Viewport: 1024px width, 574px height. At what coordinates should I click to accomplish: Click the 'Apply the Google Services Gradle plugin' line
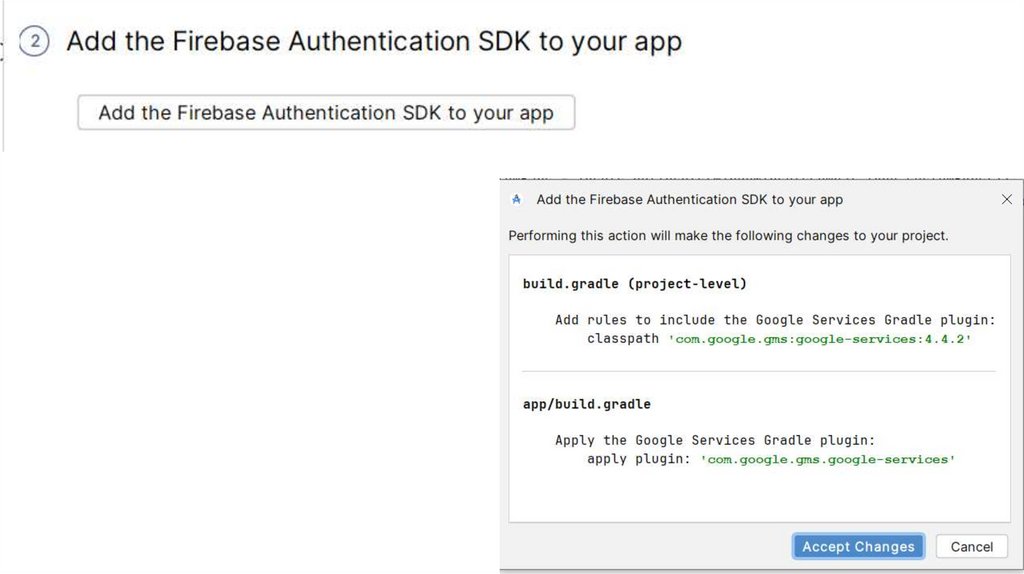[x=715, y=440]
